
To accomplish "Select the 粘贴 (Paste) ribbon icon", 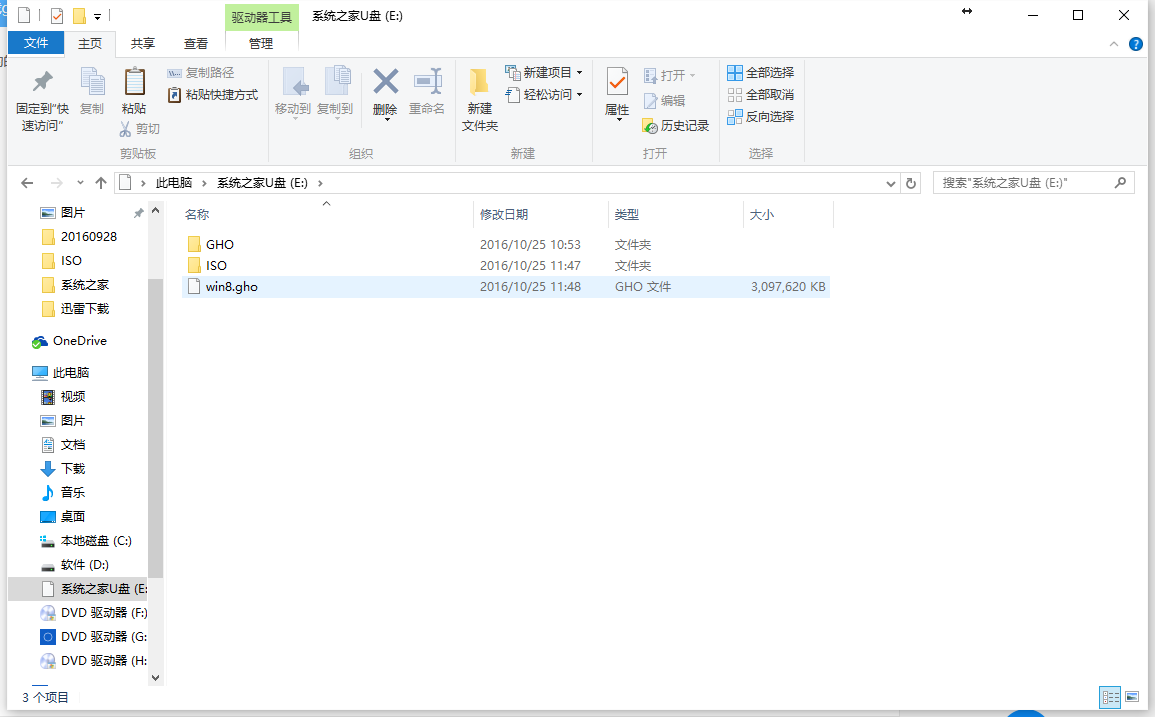I will (135, 96).
